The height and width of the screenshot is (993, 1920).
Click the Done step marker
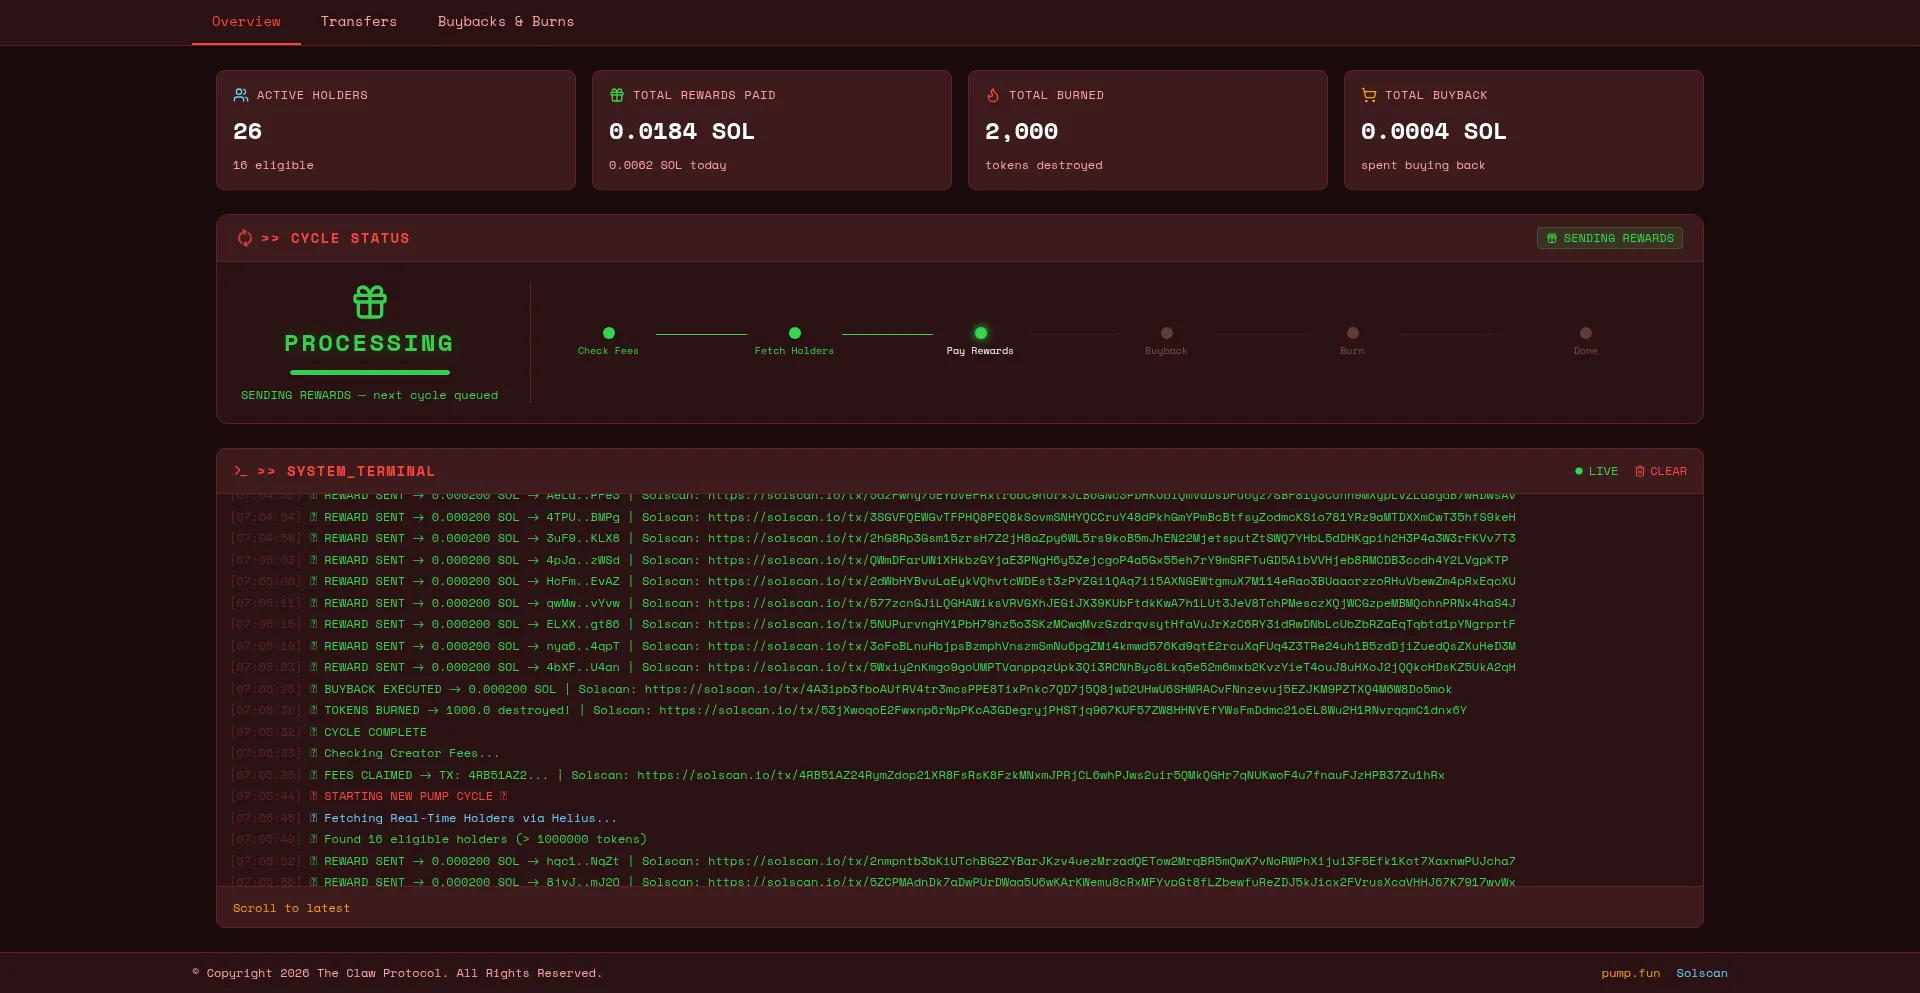[1586, 333]
